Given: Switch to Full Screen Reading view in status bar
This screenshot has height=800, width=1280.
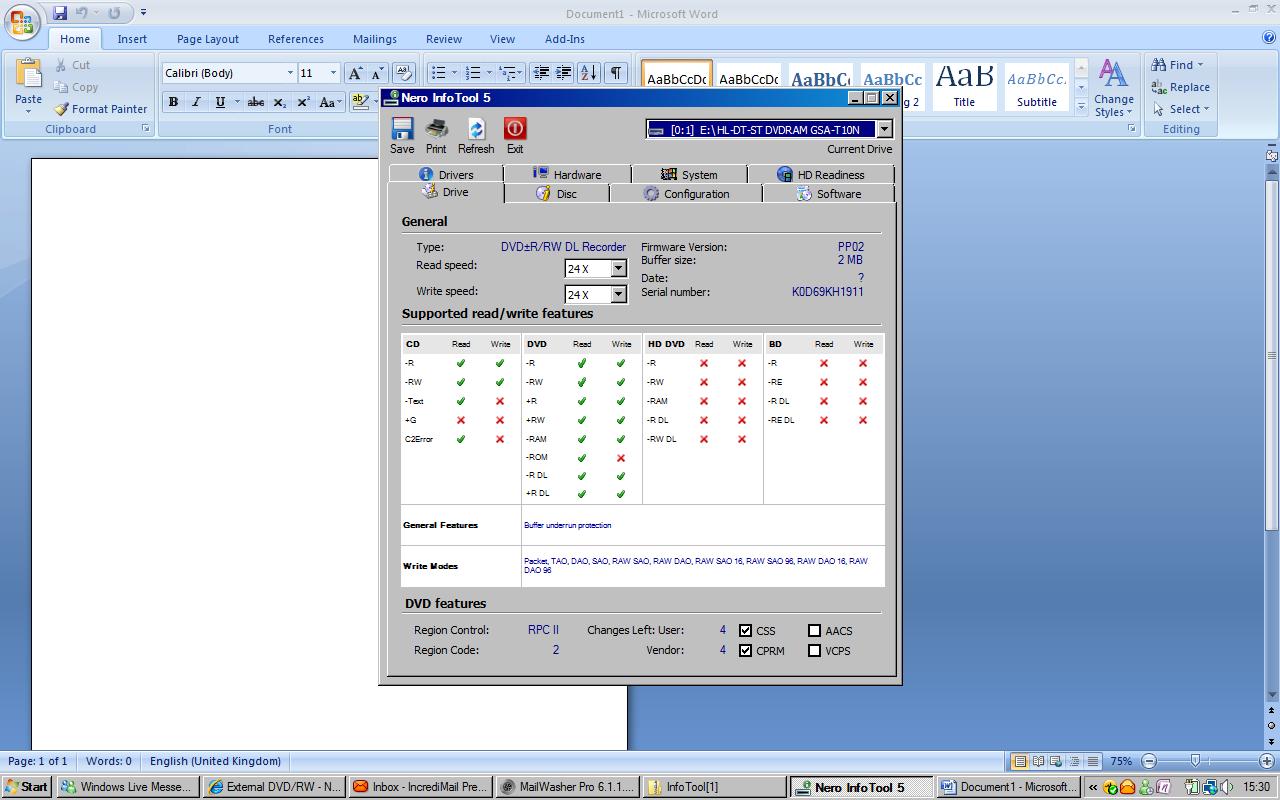Looking at the screenshot, I should click(1038, 761).
